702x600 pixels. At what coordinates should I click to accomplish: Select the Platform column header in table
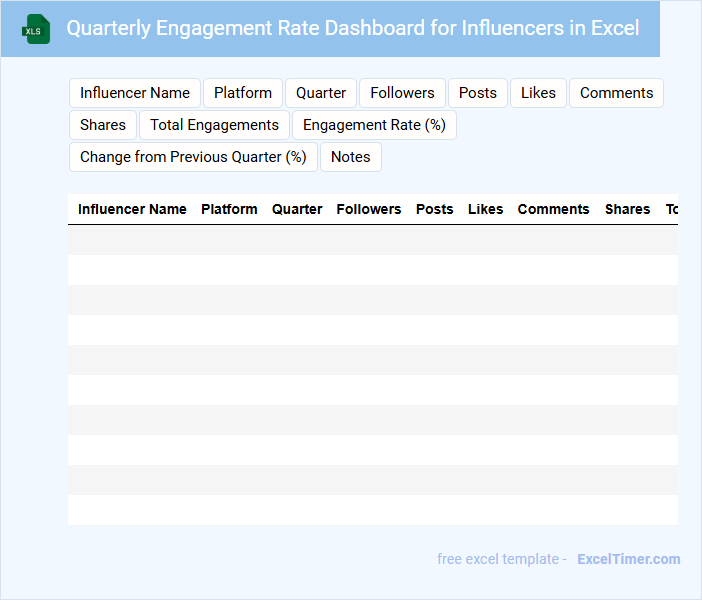click(229, 209)
